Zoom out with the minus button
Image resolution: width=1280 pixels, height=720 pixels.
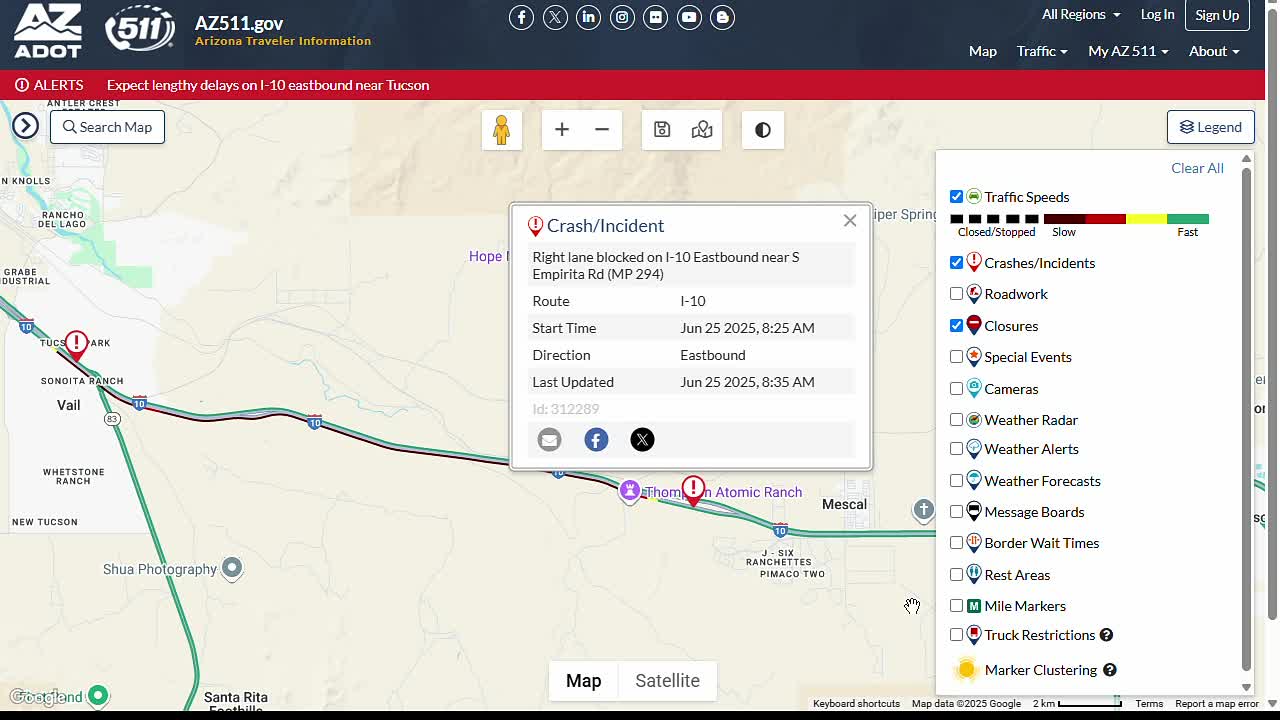tap(602, 130)
